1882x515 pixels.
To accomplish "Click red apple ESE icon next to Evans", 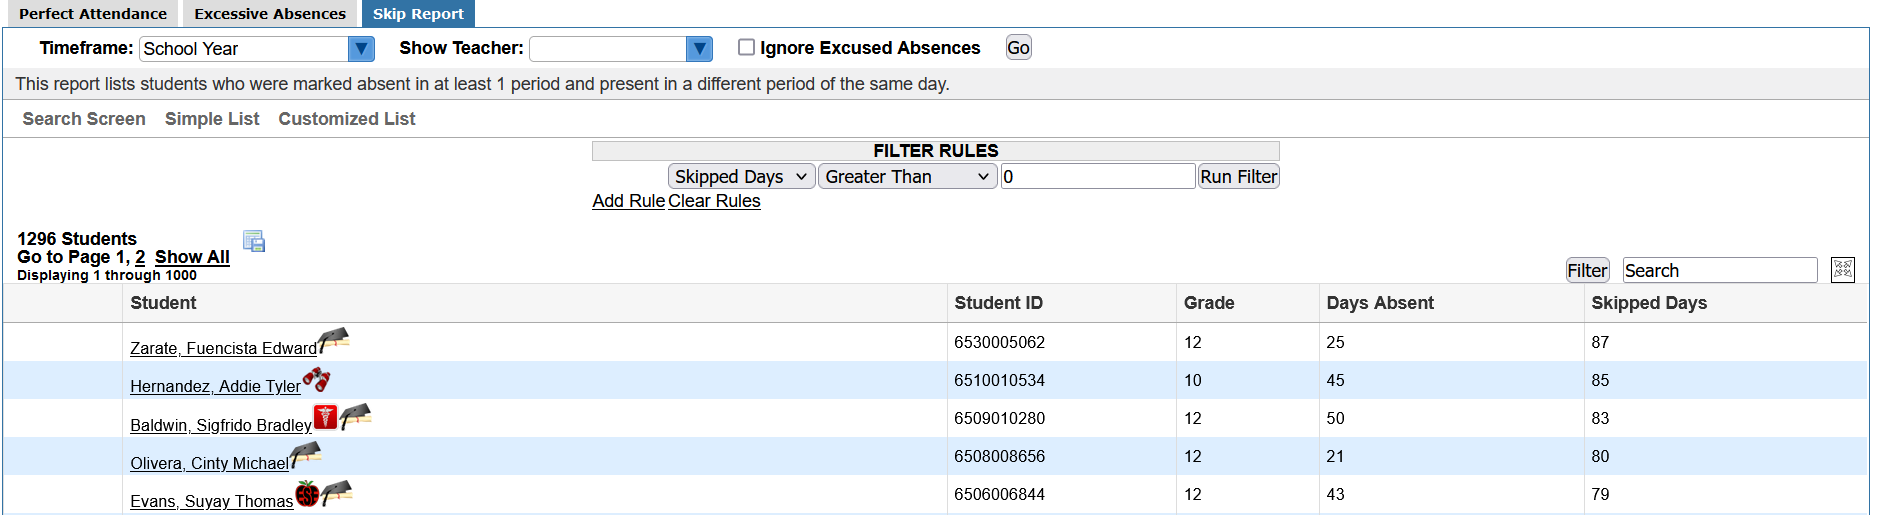I will coord(307,493).
